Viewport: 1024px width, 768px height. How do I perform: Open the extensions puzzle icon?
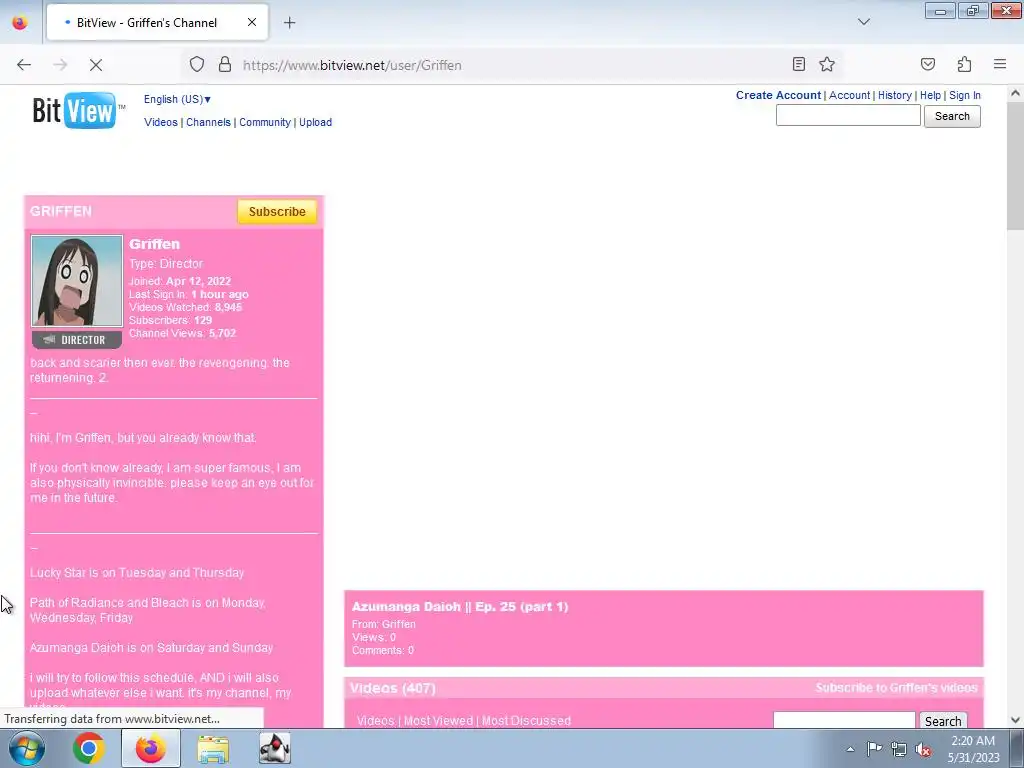pyautogui.click(x=964, y=64)
